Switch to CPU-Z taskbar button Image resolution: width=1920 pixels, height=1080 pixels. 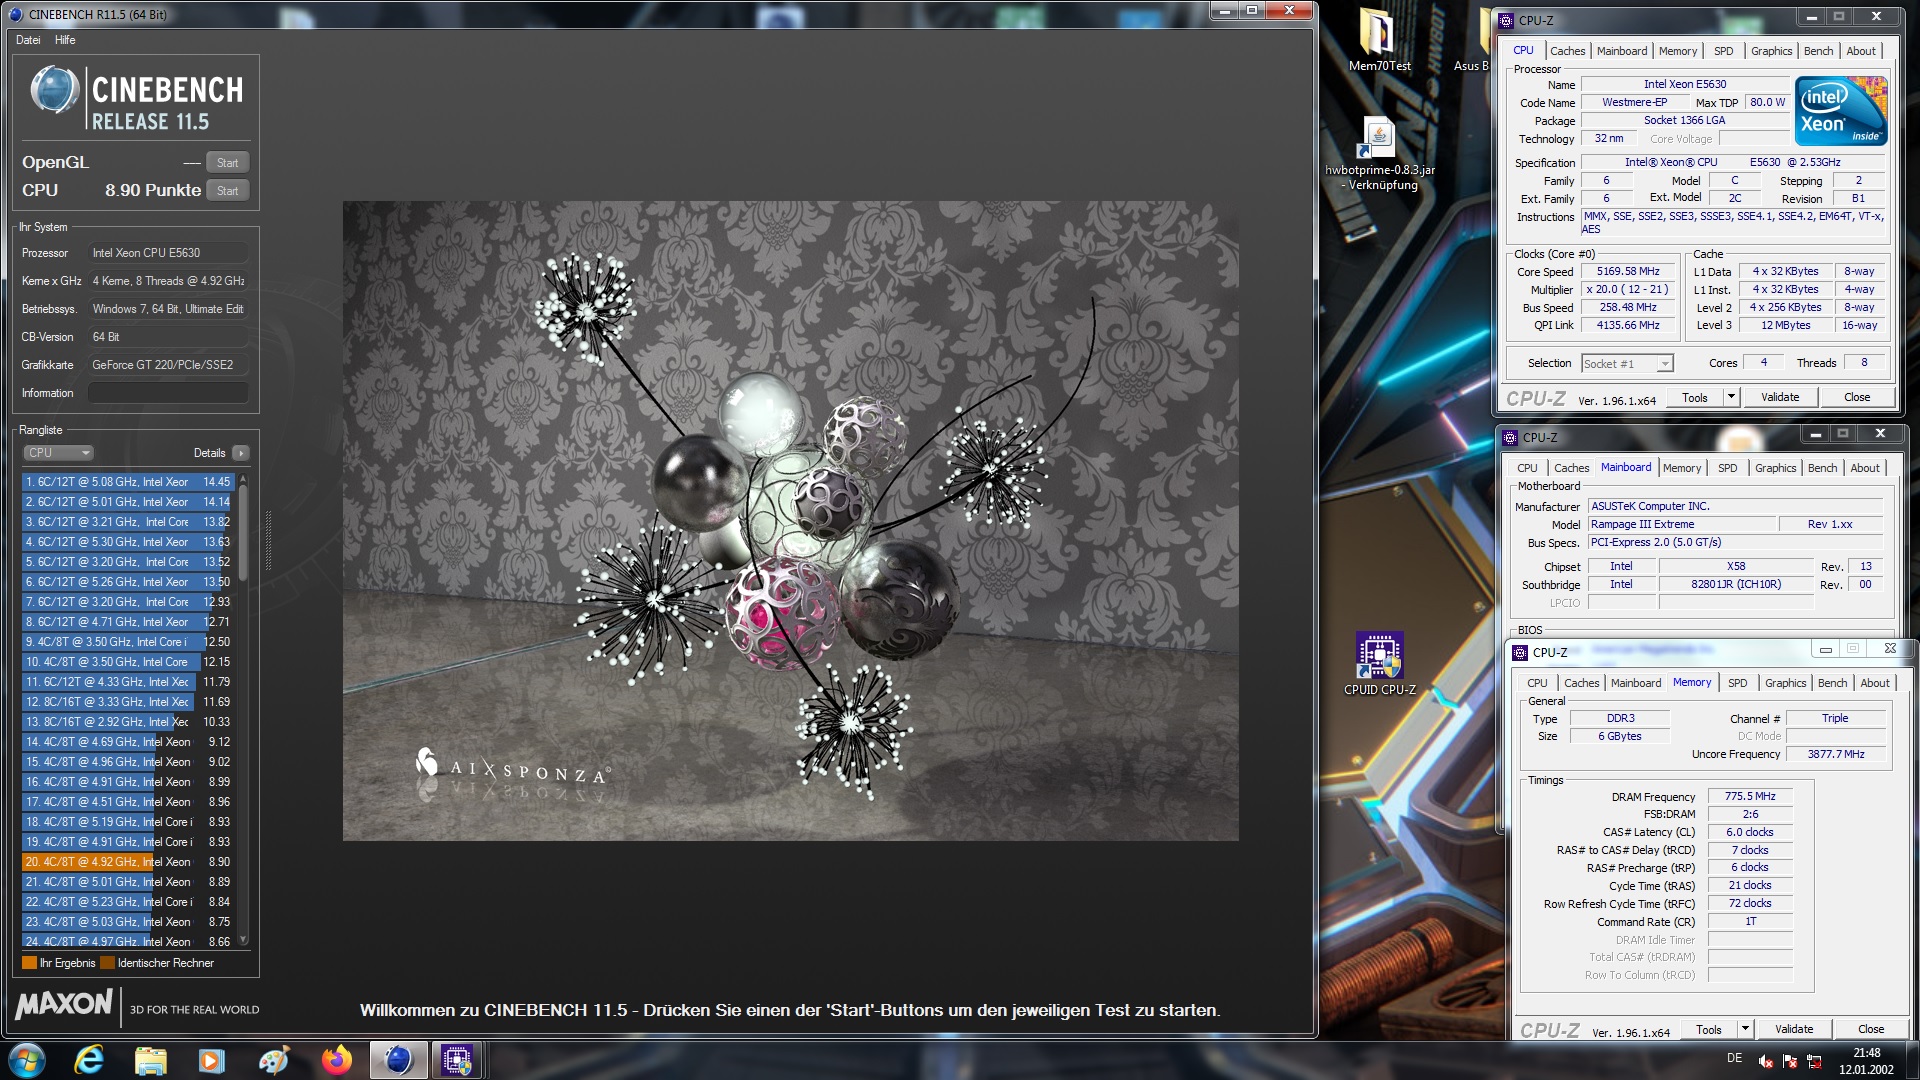(x=458, y=1059)
